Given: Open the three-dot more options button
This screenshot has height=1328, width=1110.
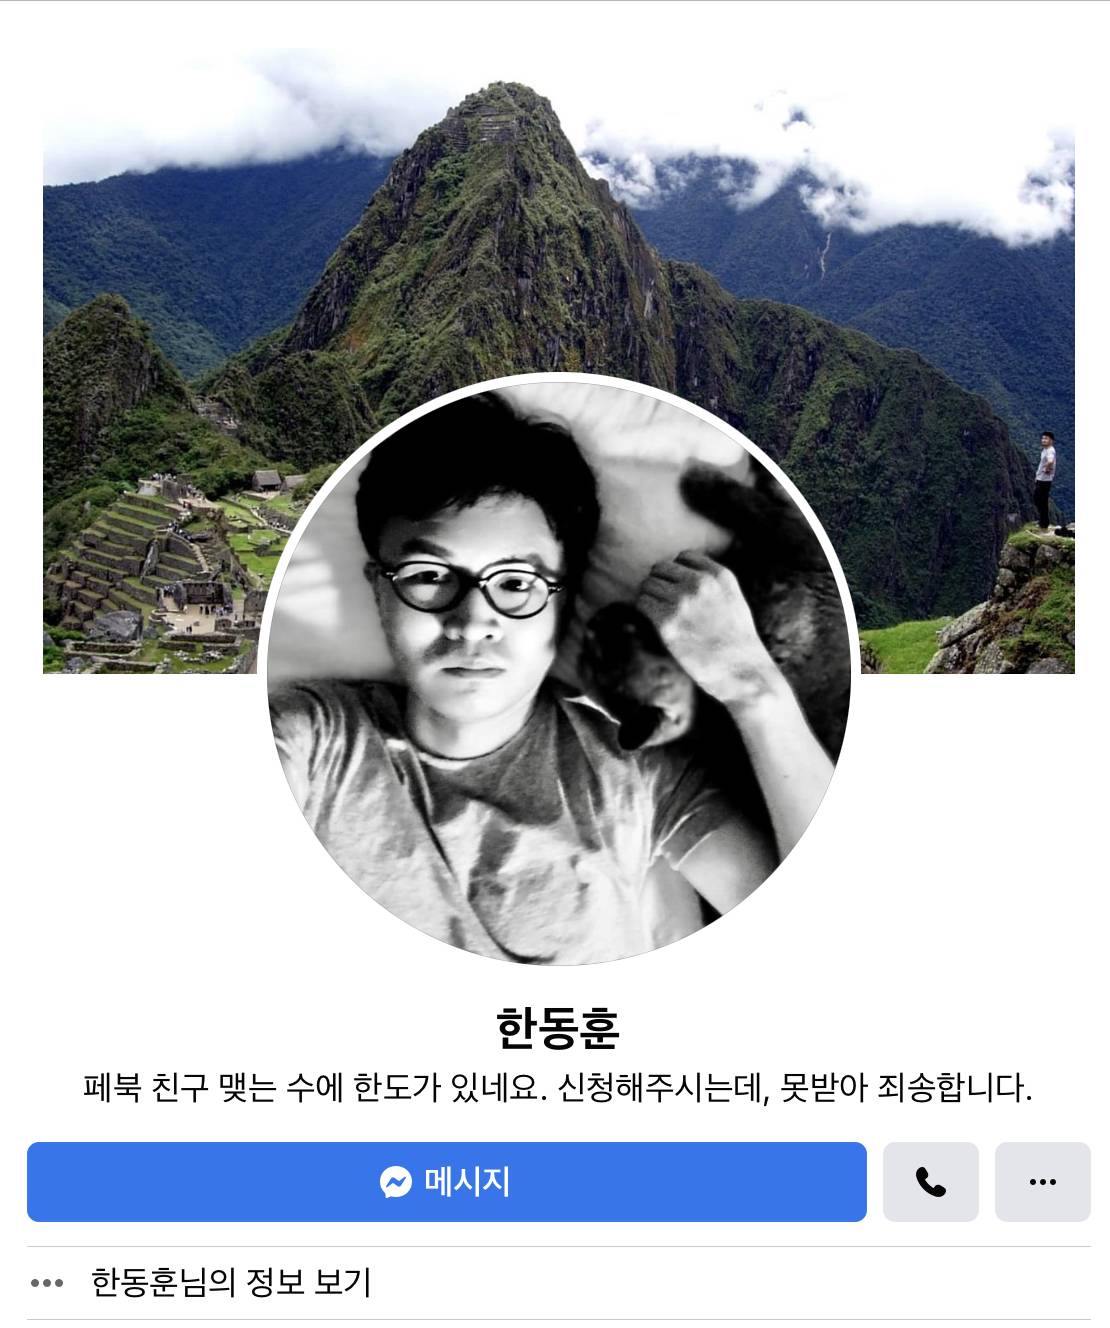Looking at the screenshot, I should click(1042, 1182).
